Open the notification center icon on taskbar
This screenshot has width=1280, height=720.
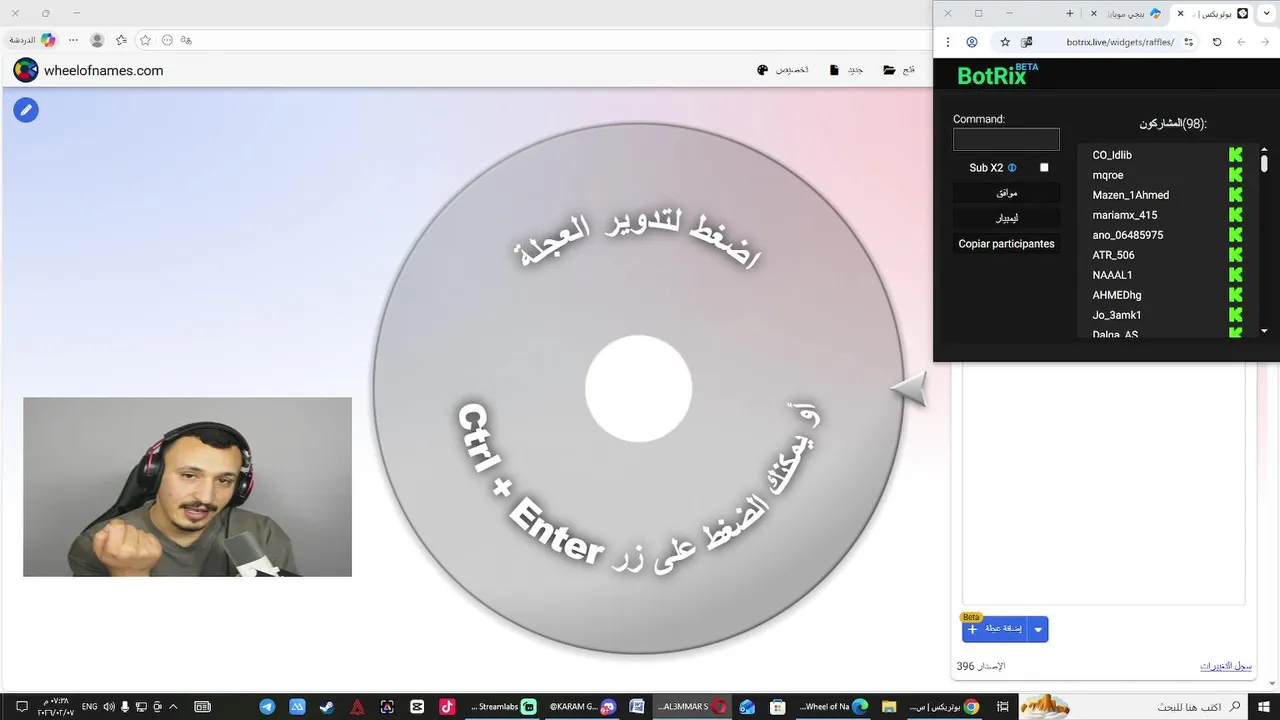tap(22, 706)
